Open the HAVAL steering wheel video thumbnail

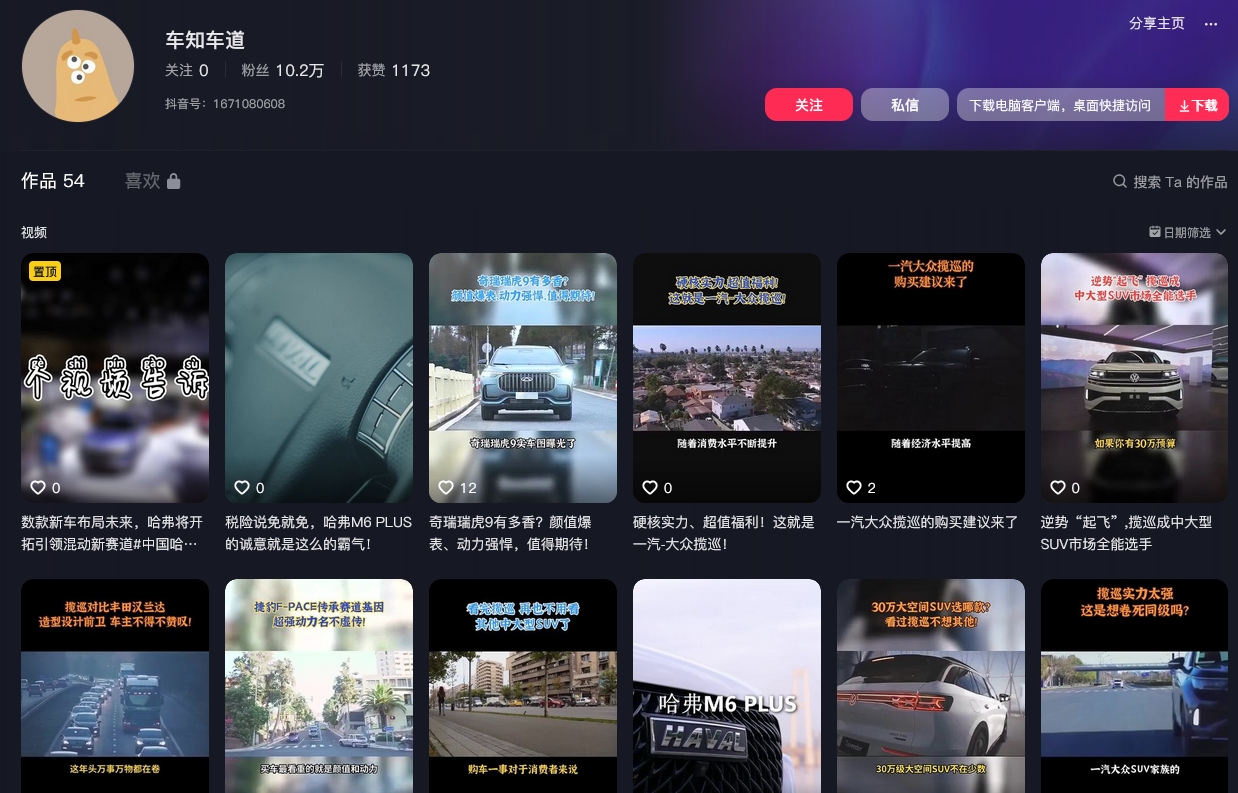tap(319, 377)
